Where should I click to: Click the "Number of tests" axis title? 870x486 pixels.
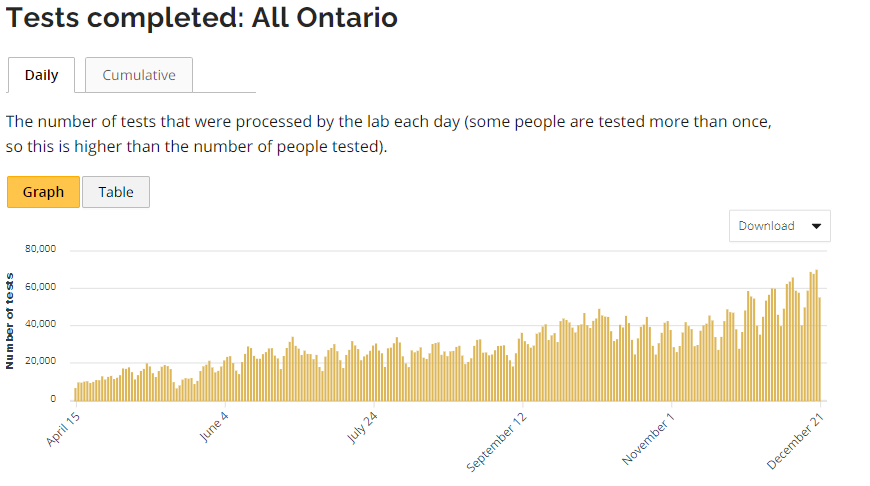tap(10, 321)
